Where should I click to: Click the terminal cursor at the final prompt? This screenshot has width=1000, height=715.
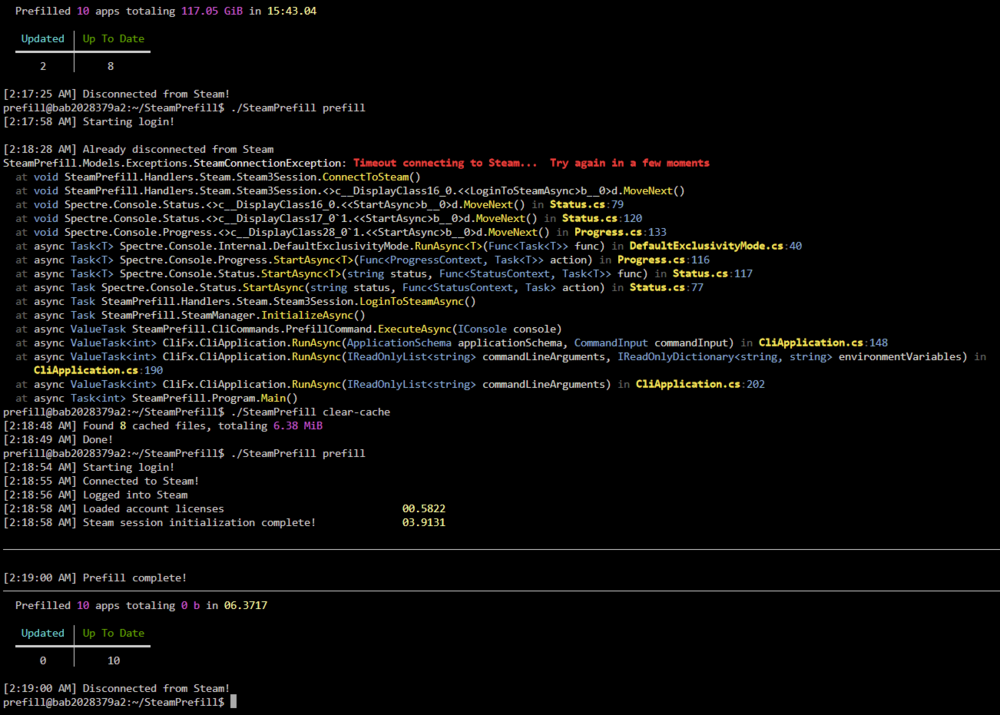233,702
